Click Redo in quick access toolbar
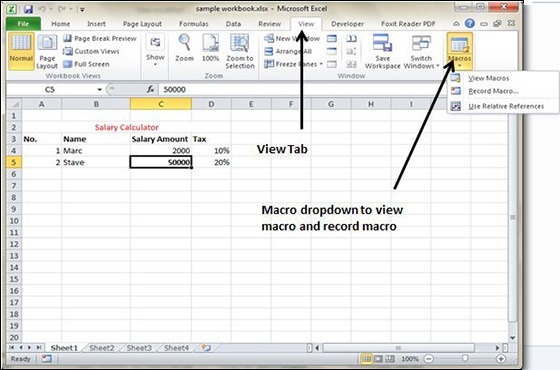Screen dimensions: 560x370 [62, 9]
